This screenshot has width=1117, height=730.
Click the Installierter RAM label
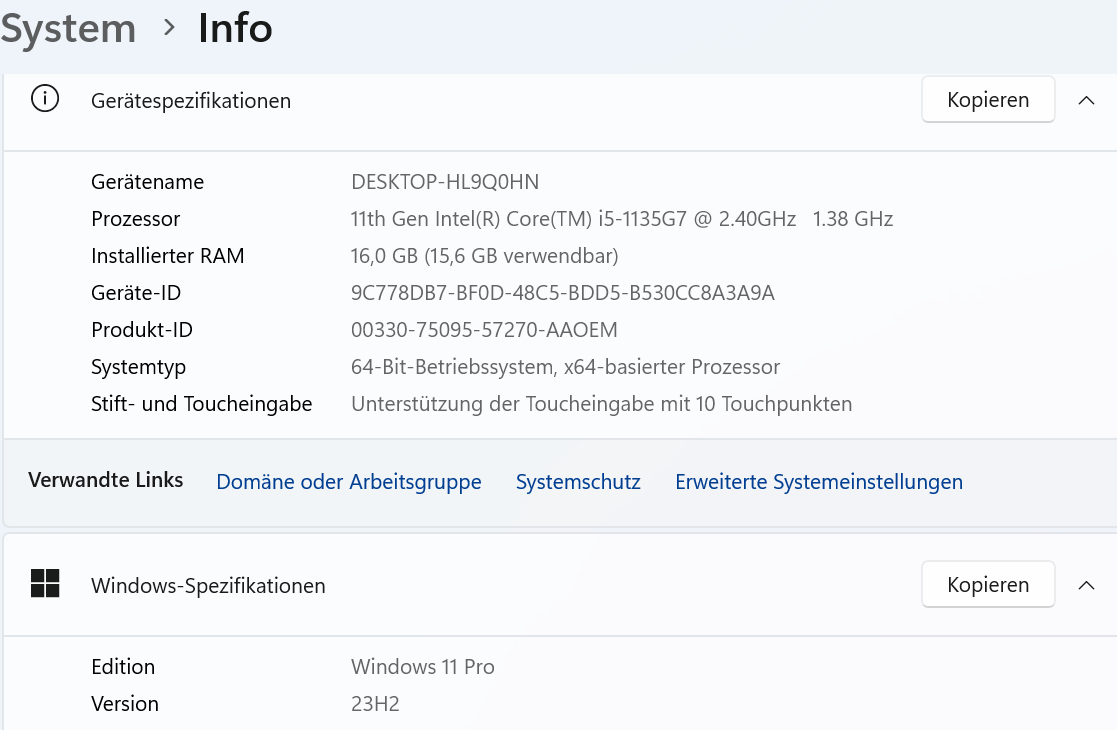168,256
